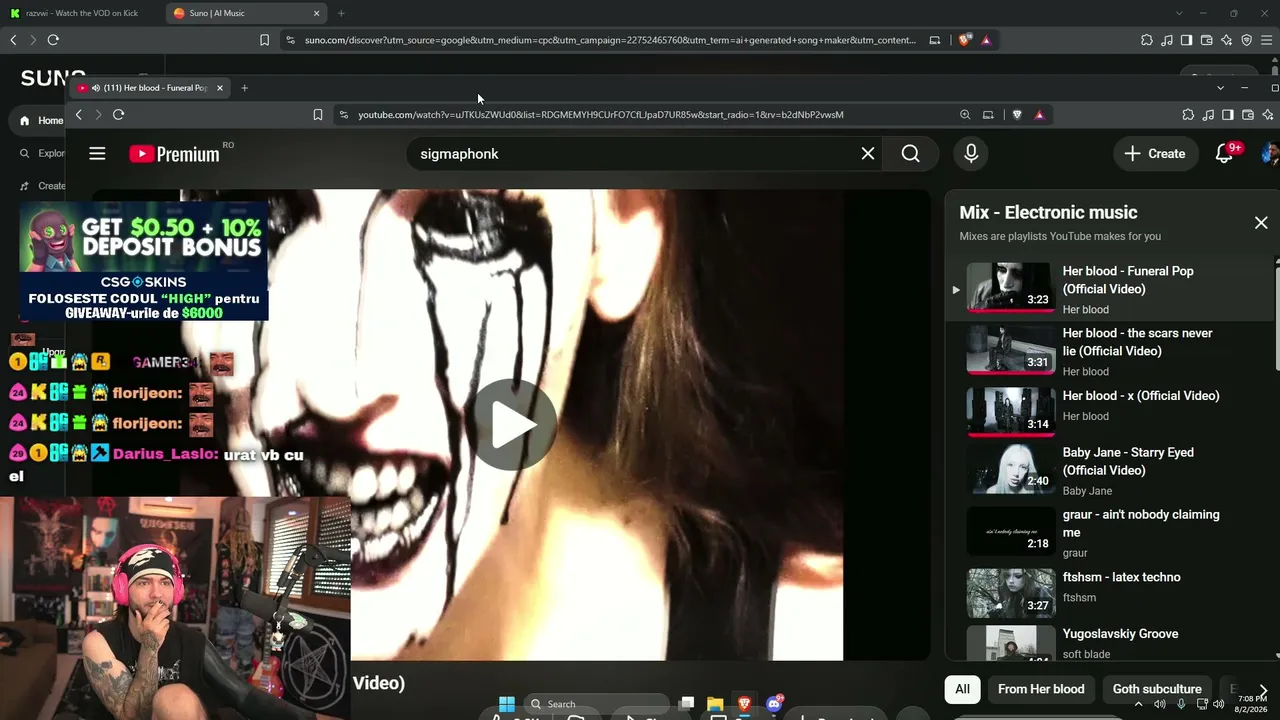Open Brave browser from the taskbar
Screen dimensions: 1280x720
[x=744, y=704]
